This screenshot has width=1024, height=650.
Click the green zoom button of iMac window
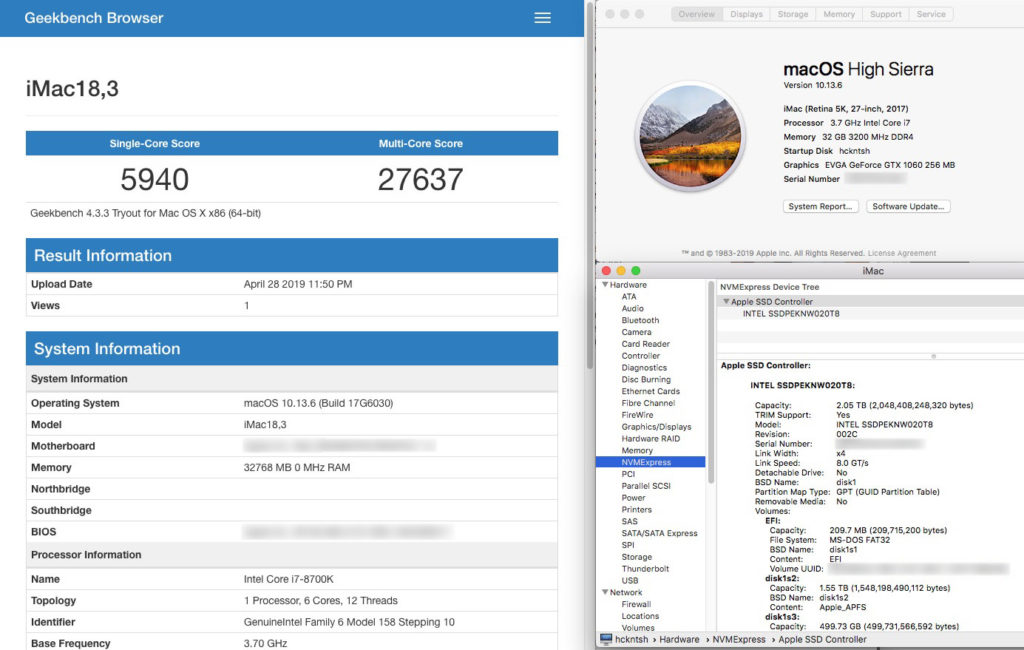(635, 270)
